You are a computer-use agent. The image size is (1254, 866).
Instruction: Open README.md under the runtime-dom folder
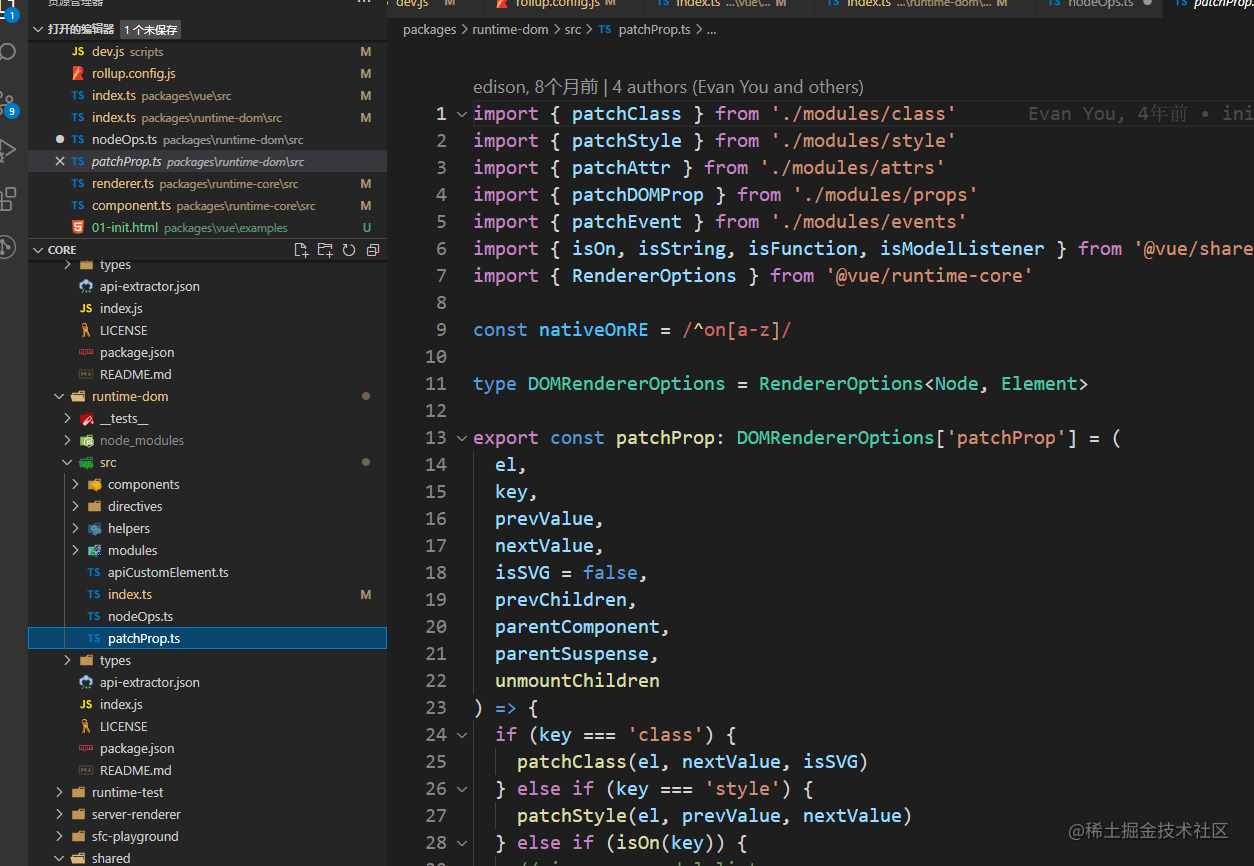(207, 770)
